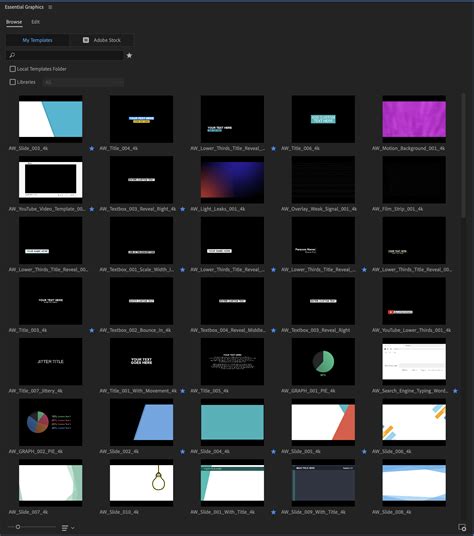Select AW_Title_007_Jittery_4k thumbnail

[x=51, y=361]
